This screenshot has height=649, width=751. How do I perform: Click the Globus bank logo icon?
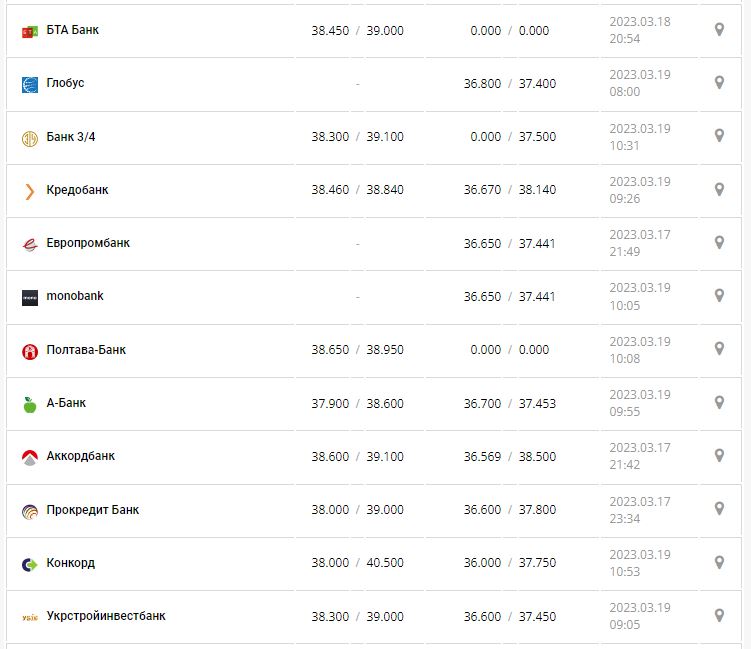29,85
